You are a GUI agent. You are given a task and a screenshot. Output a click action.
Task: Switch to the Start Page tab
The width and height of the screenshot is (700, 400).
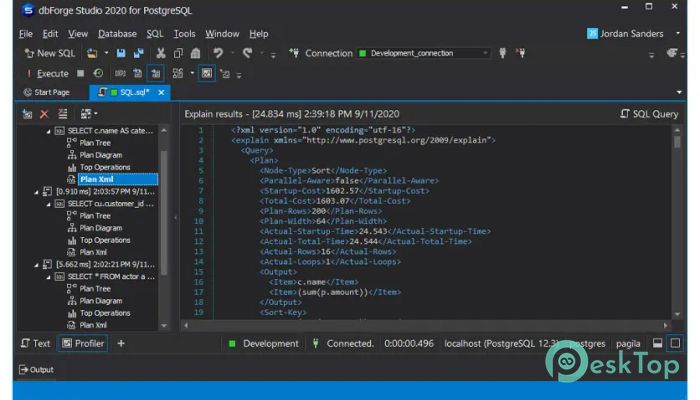pos(47,92)
